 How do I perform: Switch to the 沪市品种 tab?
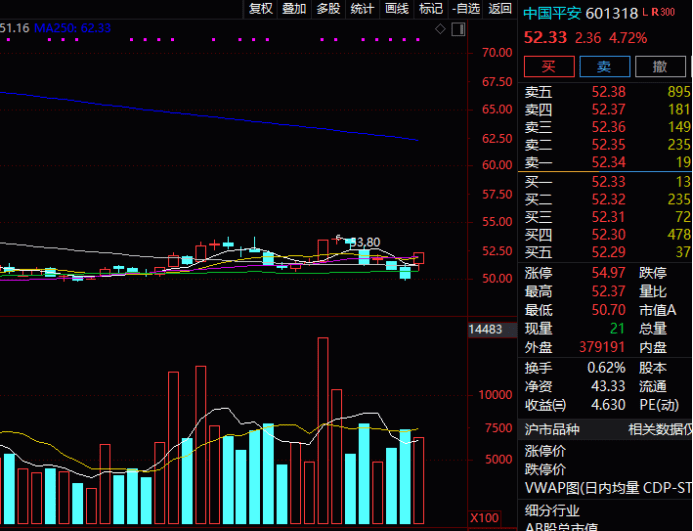click(x=552, y=429)
